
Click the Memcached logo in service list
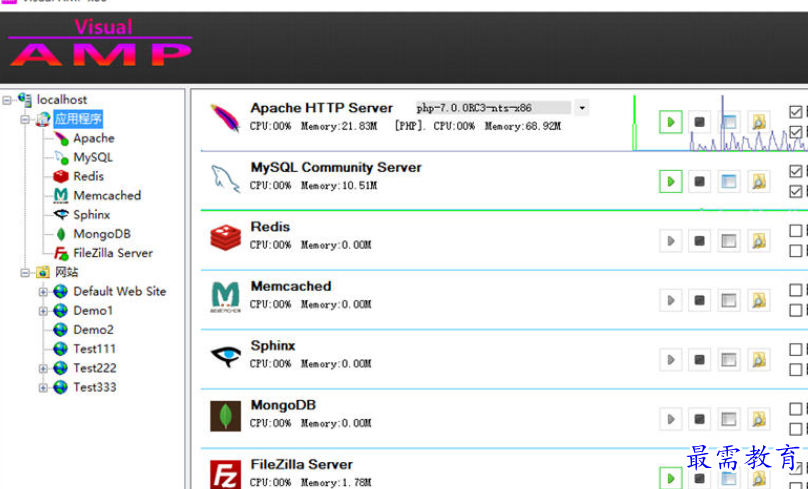click(225, 297)
